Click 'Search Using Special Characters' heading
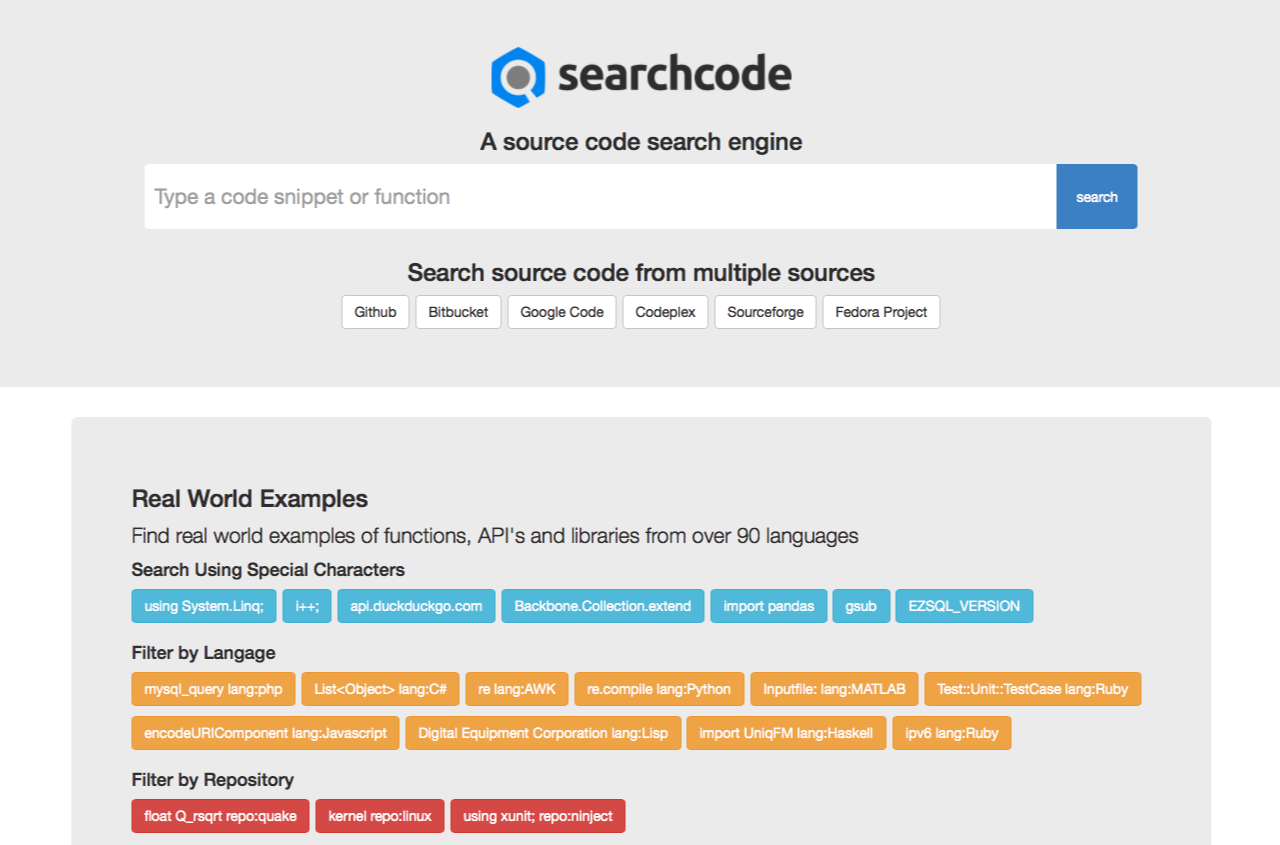Viewport: 1280px width, 845px height. pyautogui.click(x=268, y=570)
